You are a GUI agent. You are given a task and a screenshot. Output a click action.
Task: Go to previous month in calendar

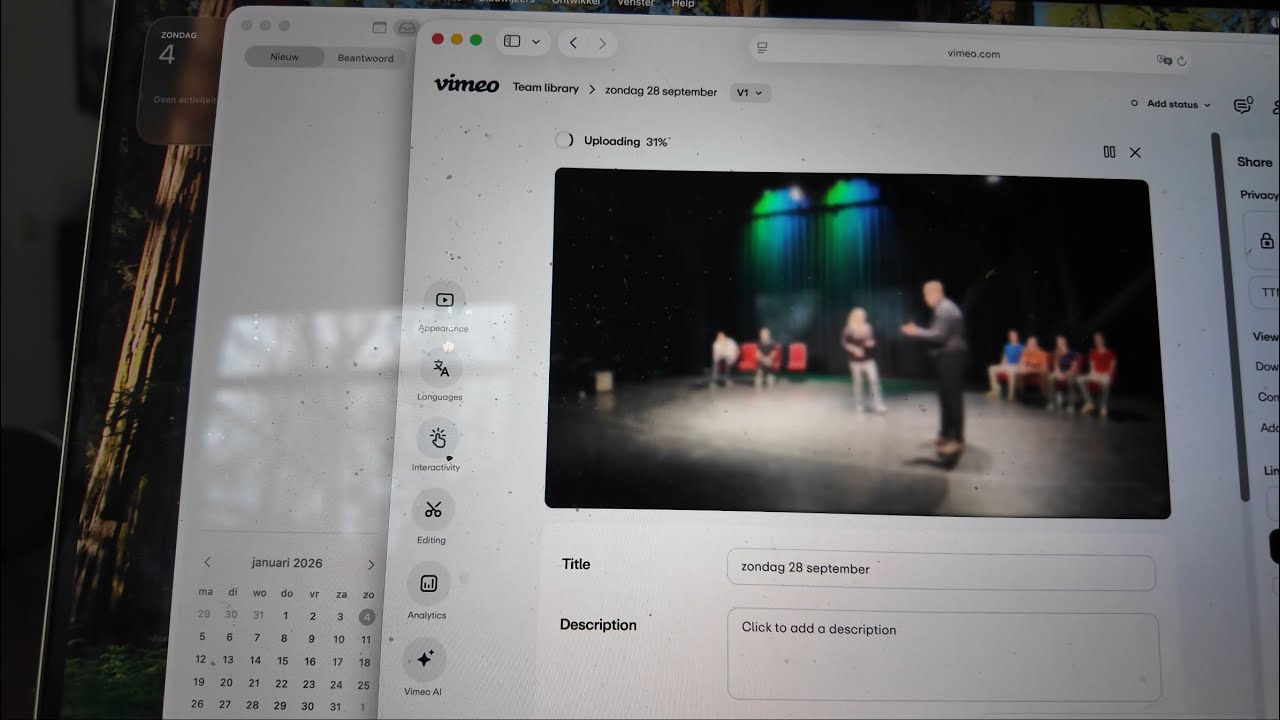[208, 564]
